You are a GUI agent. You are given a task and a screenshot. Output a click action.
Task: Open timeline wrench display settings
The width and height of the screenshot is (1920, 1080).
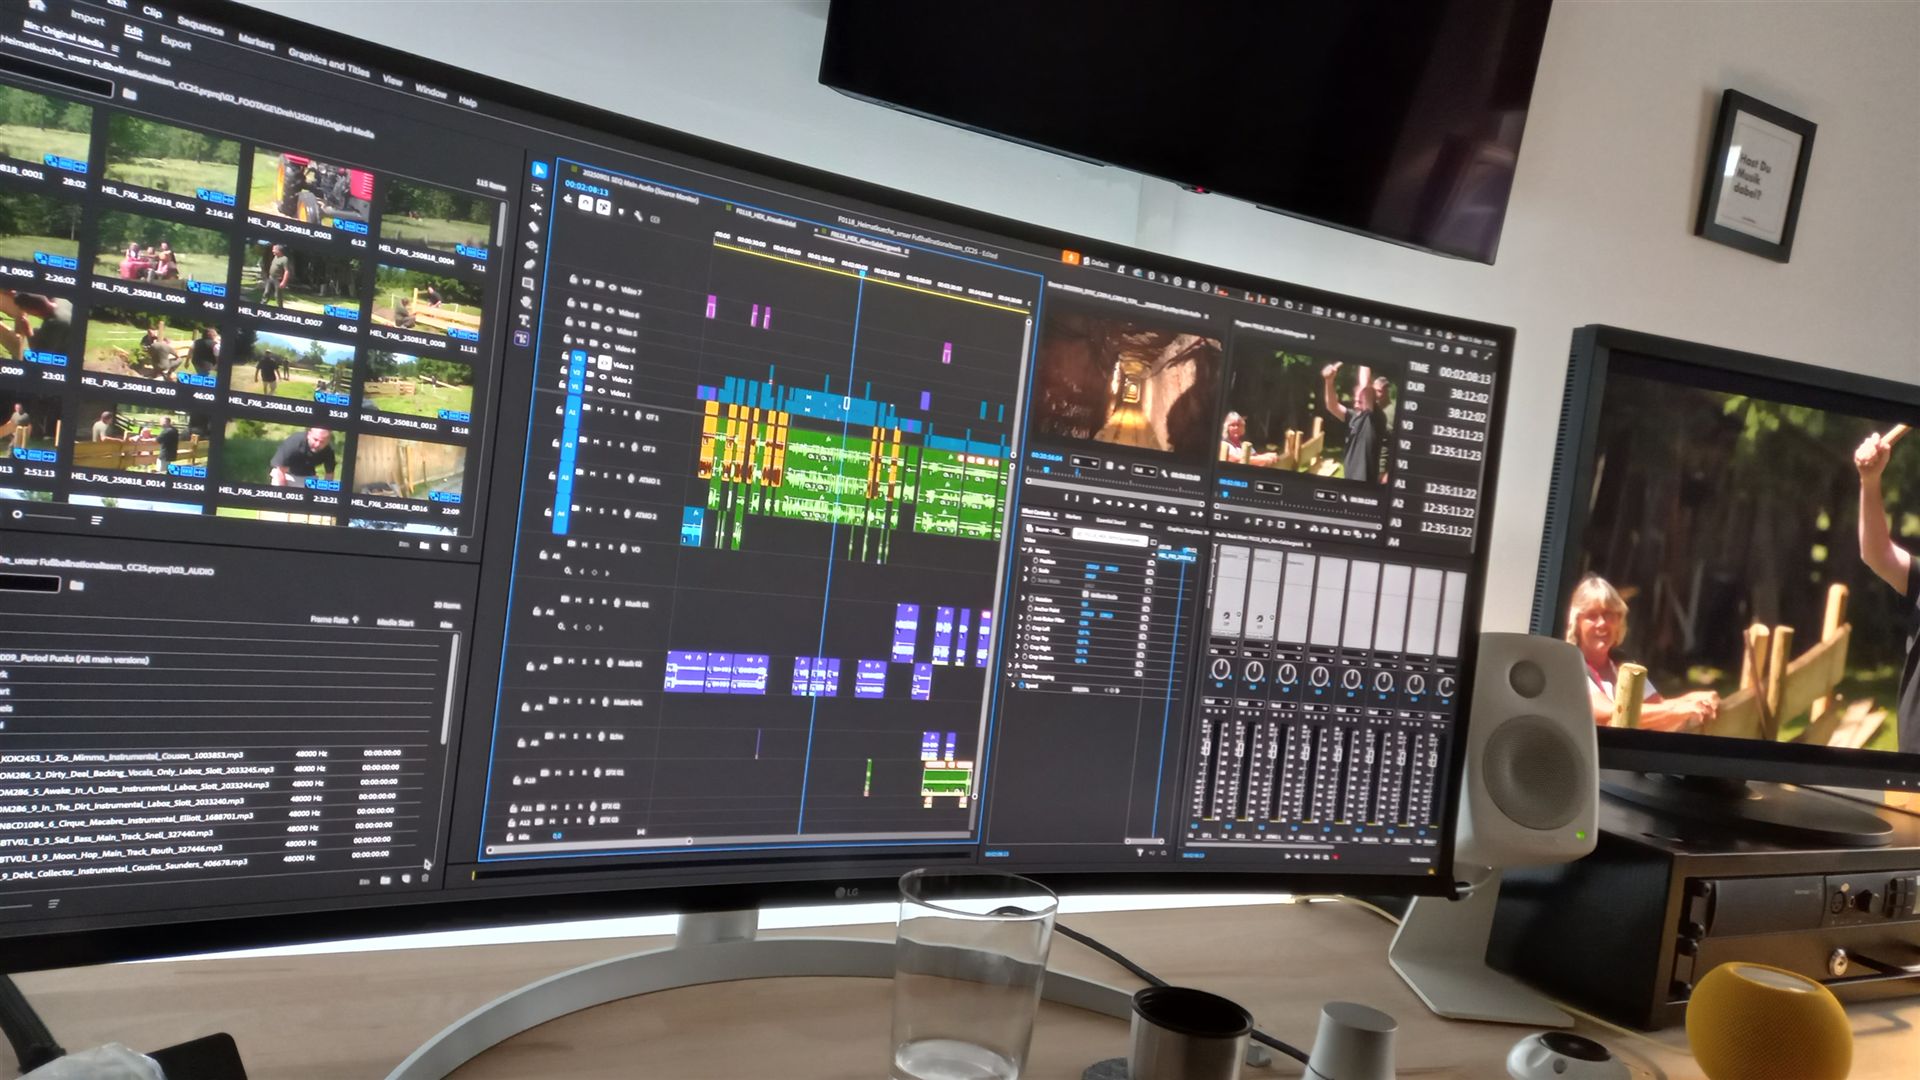pyautogui.click(x=638, y=215)
